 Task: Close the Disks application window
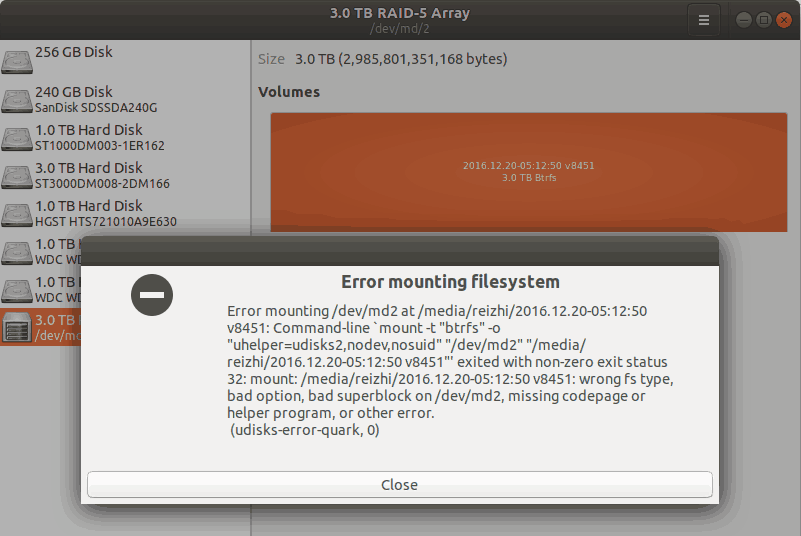coord(784,20)
